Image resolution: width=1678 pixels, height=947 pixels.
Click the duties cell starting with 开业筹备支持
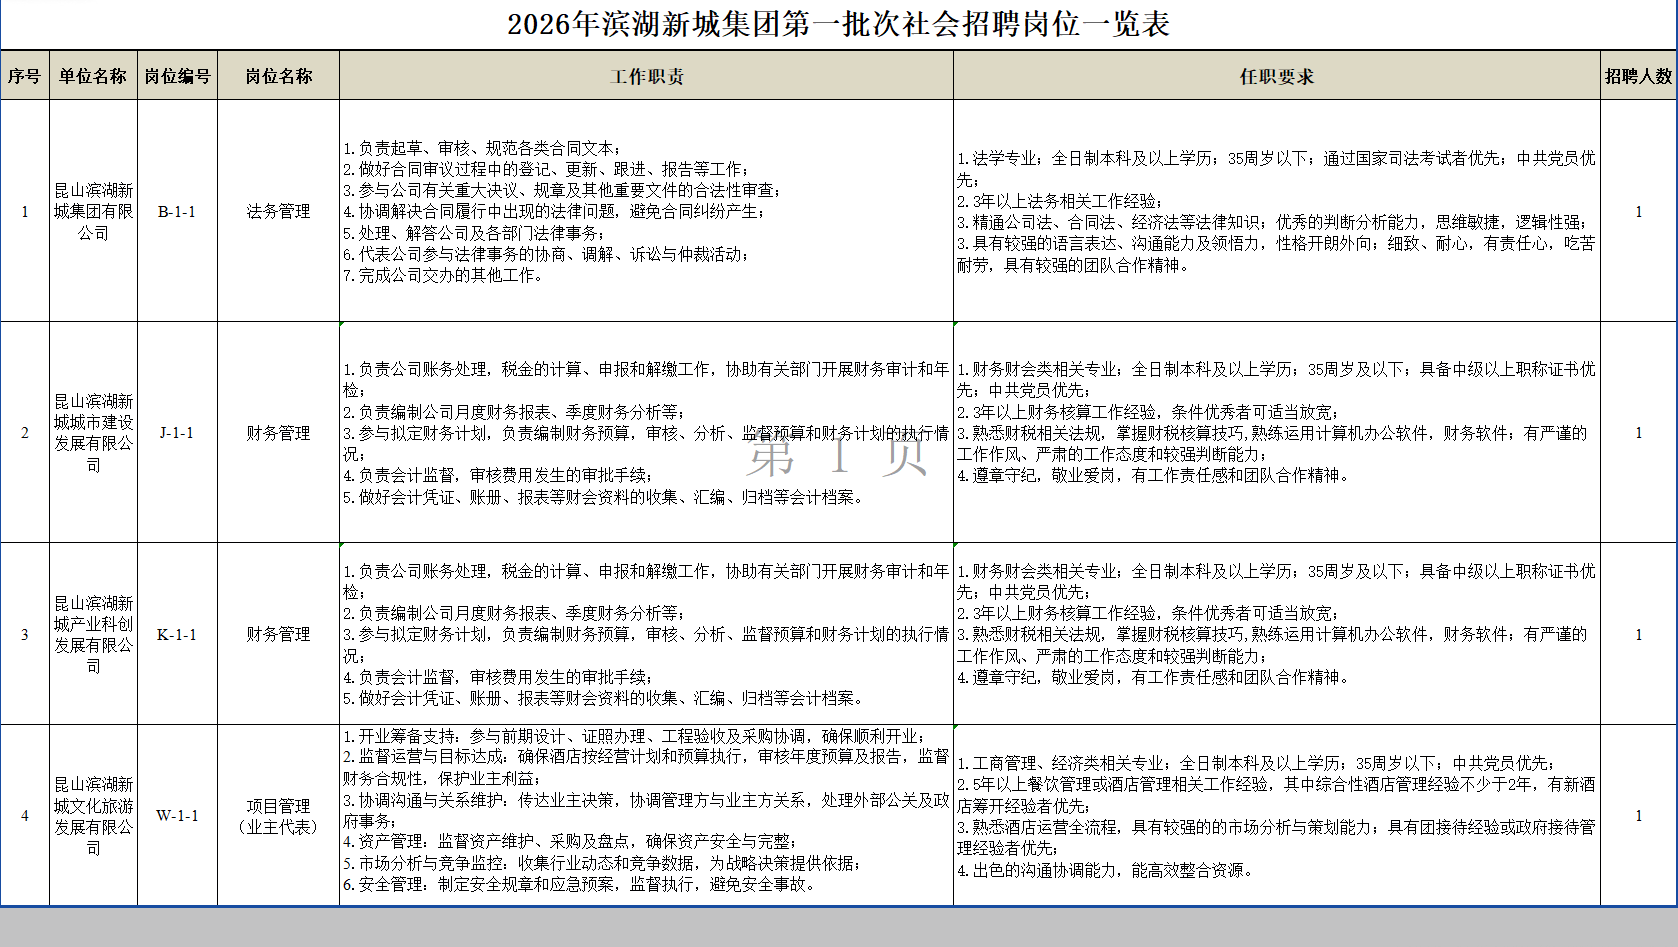646,816
